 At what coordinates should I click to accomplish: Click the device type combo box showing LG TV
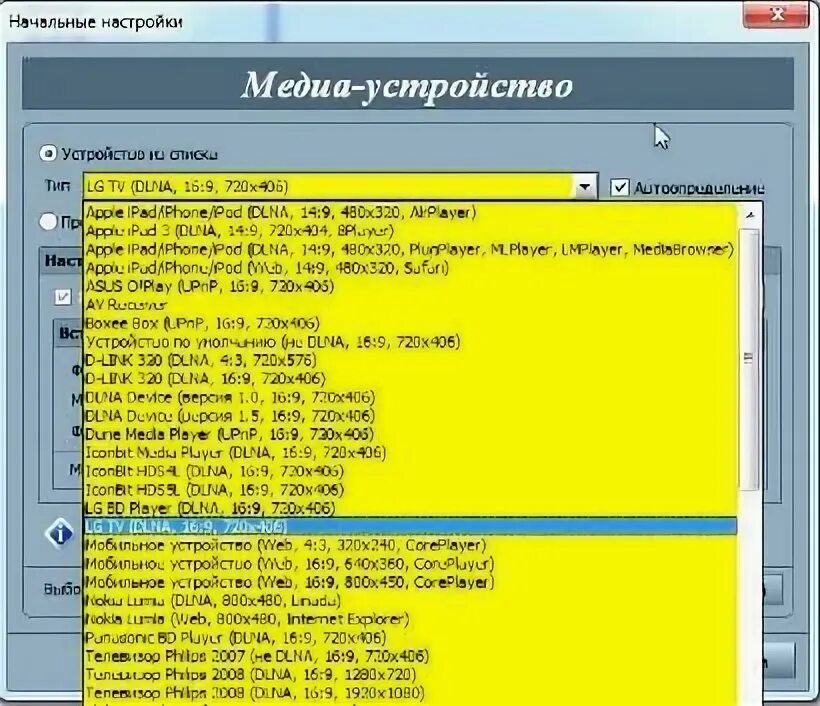[340, 187]
